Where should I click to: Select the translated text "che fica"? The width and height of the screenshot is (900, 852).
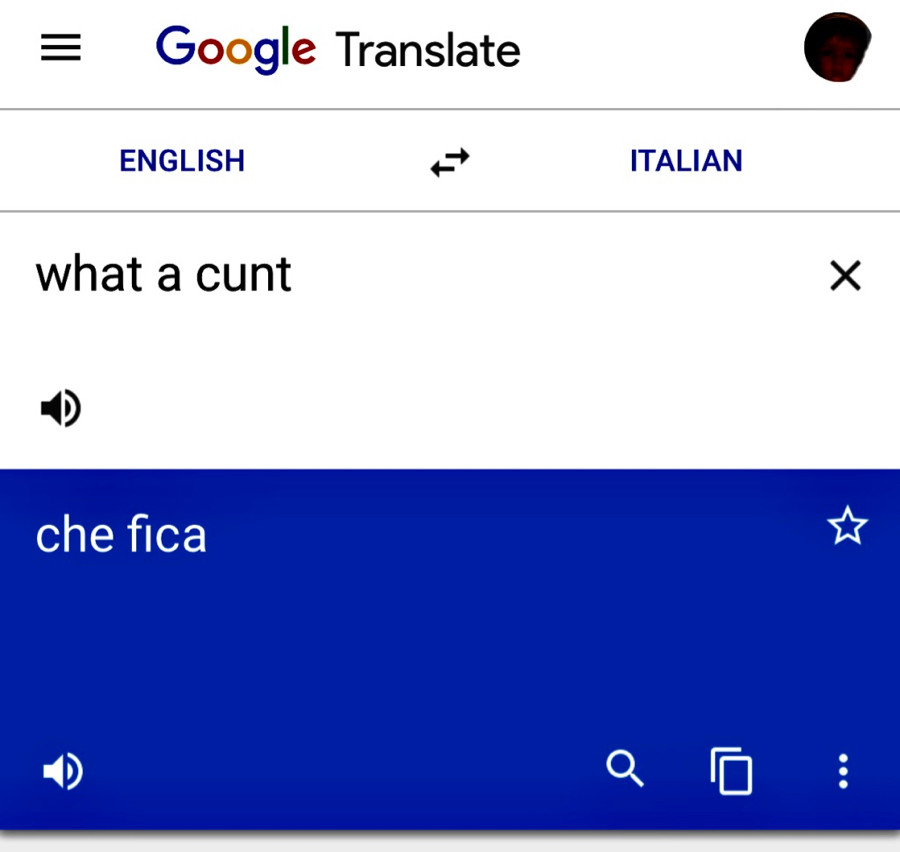click(121, 534)
